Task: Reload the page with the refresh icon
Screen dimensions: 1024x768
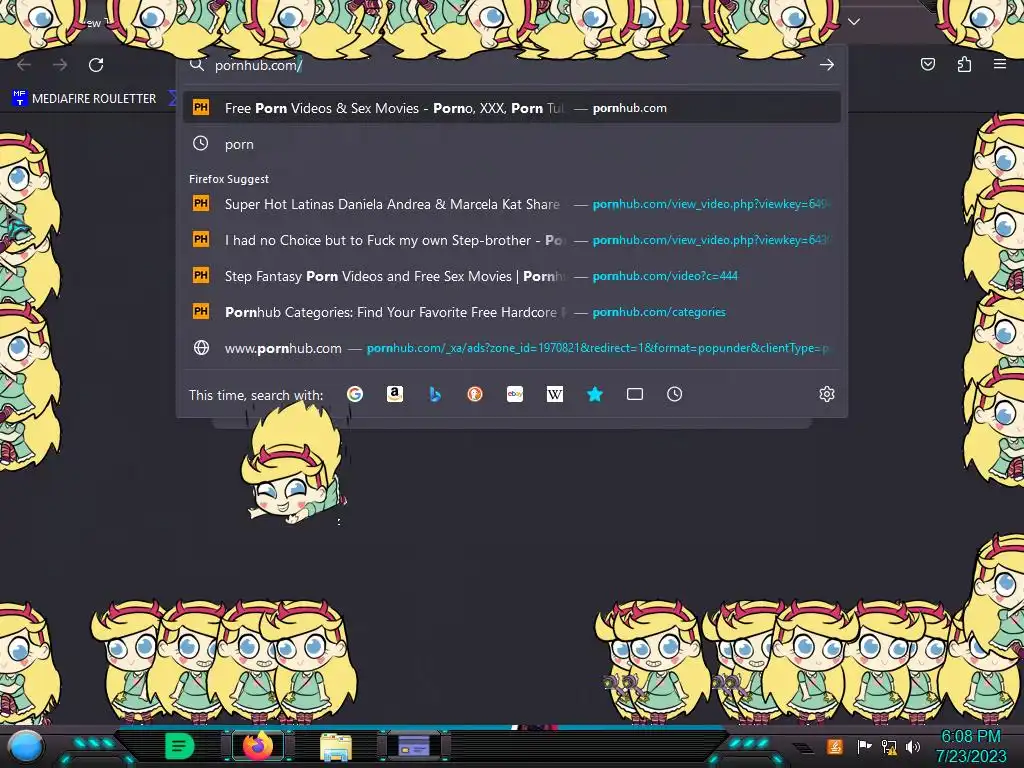Action: point(96,65)
